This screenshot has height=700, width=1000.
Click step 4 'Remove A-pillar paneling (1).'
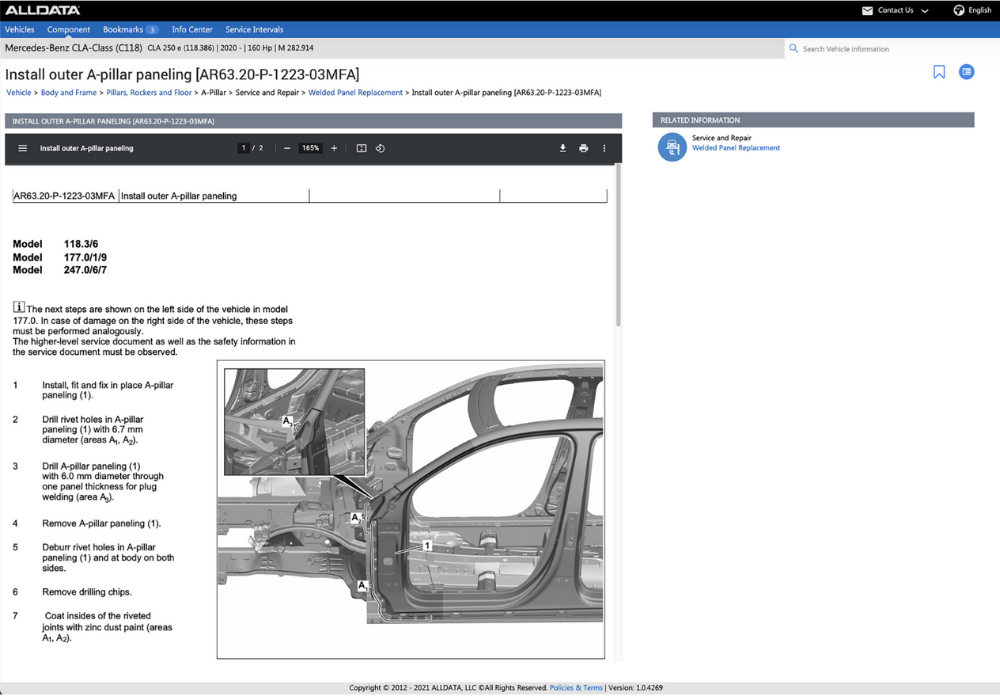(101, 523)
